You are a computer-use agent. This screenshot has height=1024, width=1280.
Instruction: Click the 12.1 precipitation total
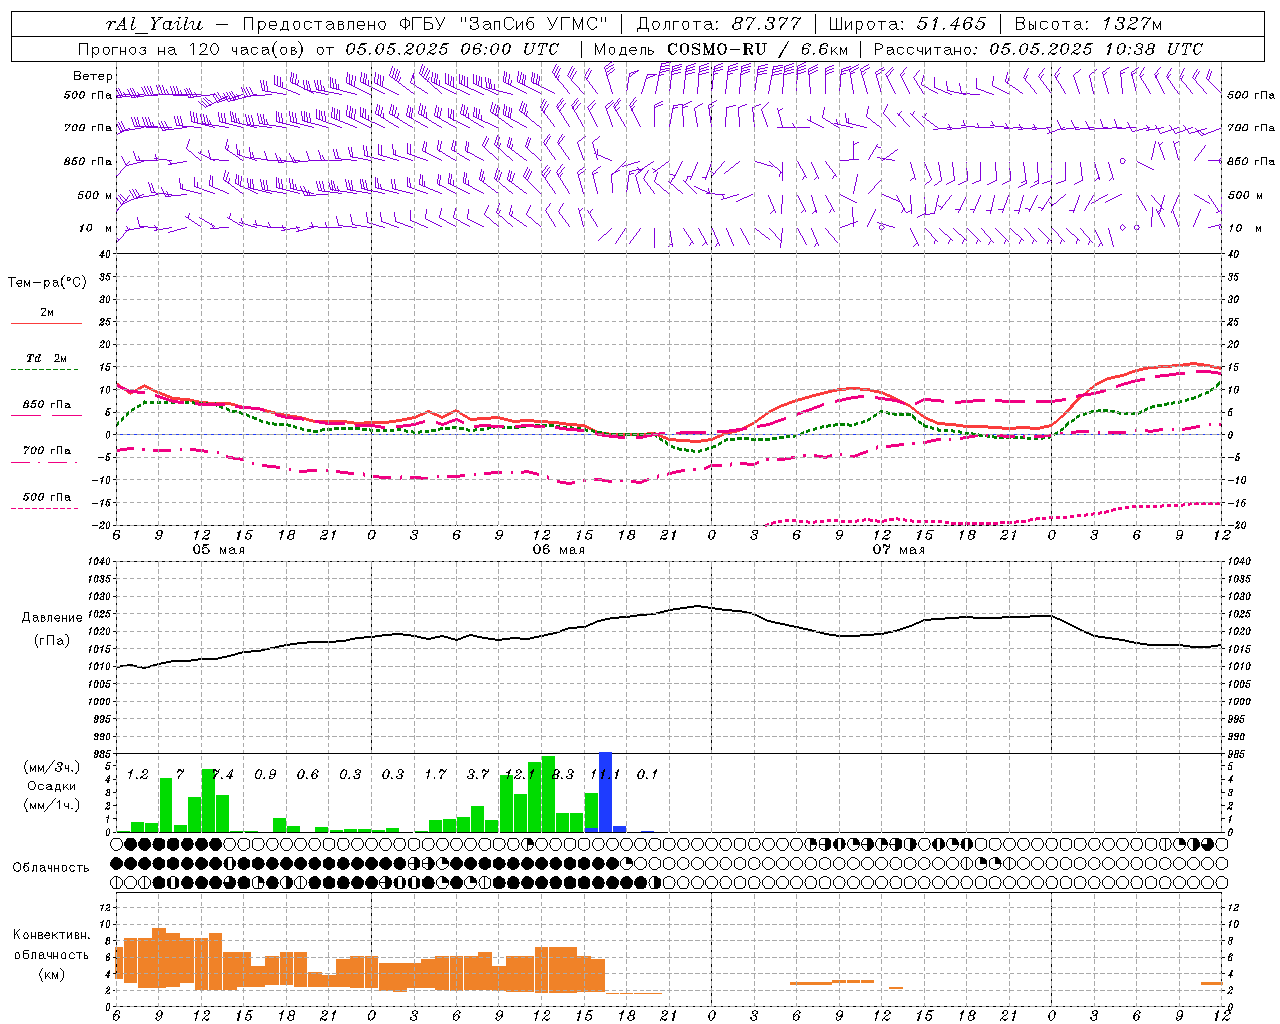520,774
